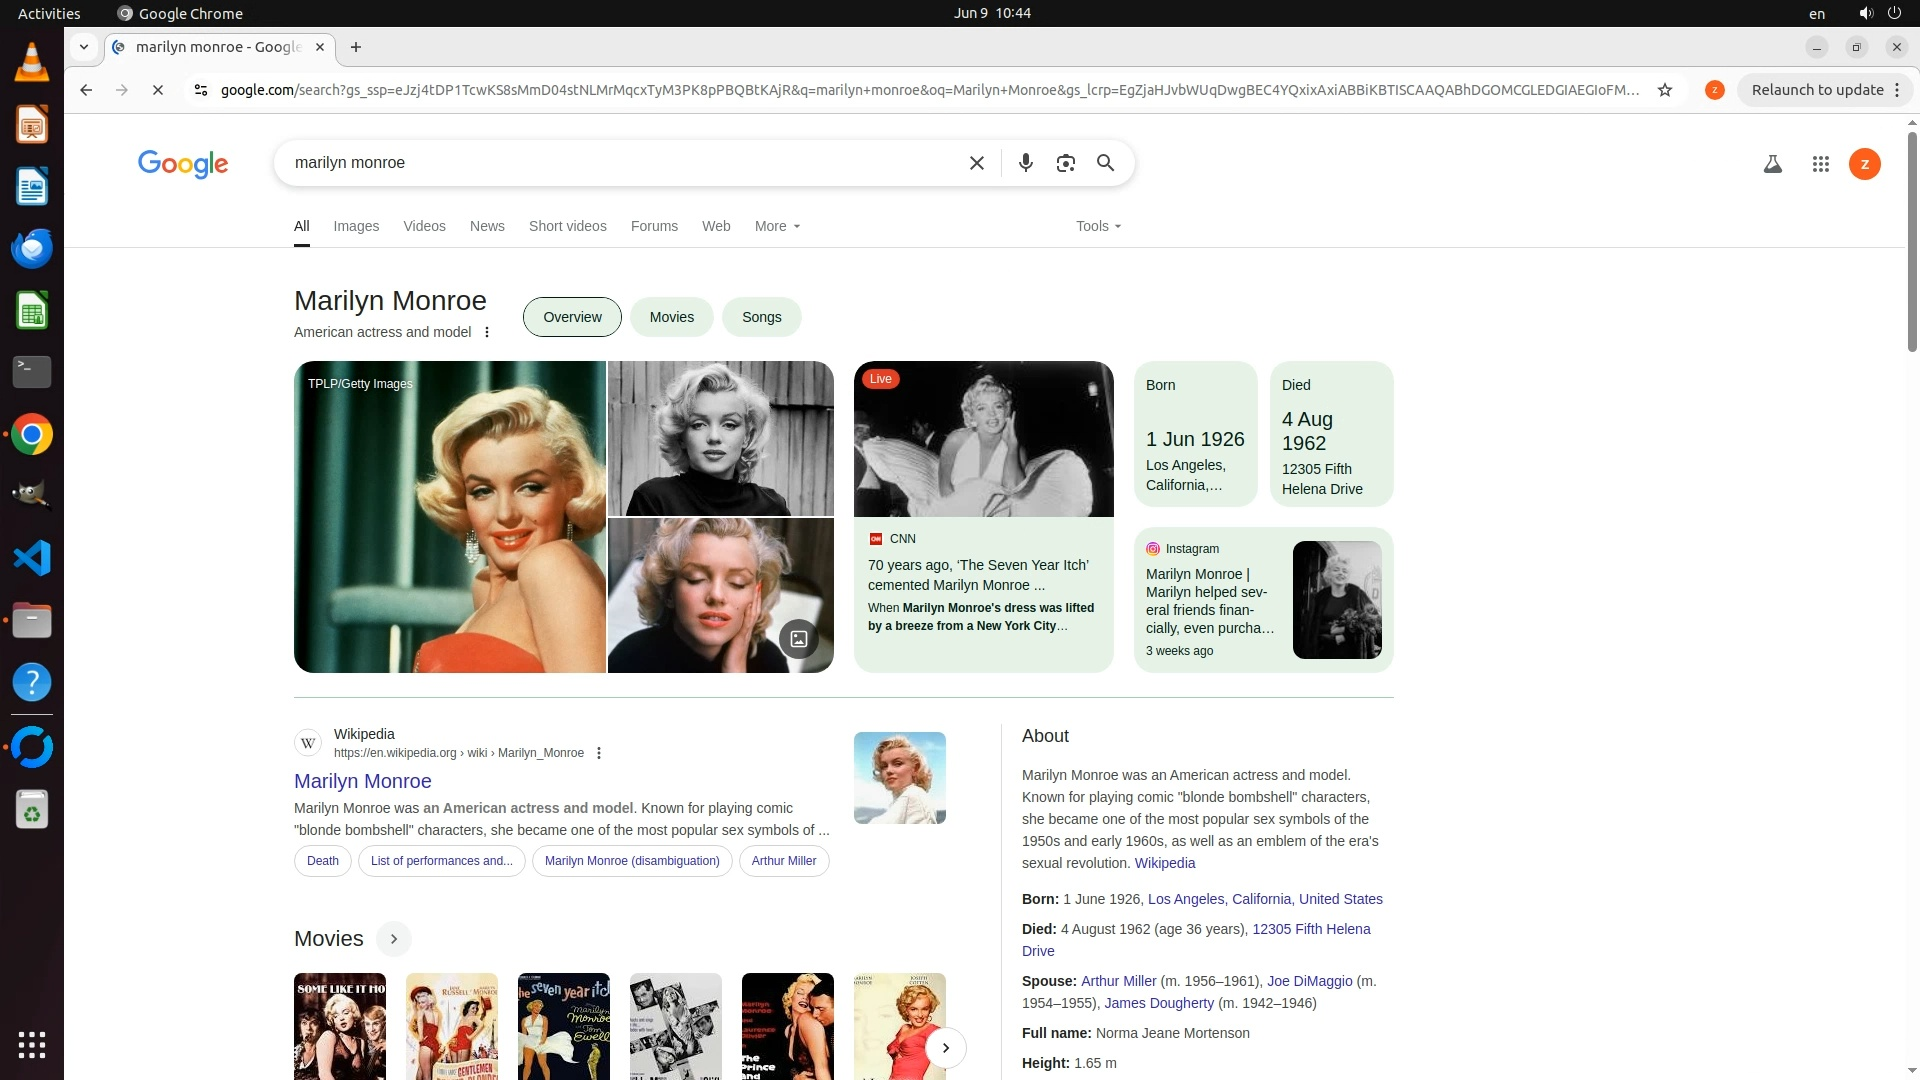Screen dimensions: 1920x1080
Task: Select the Overview chip
Action: pos(572,317)
